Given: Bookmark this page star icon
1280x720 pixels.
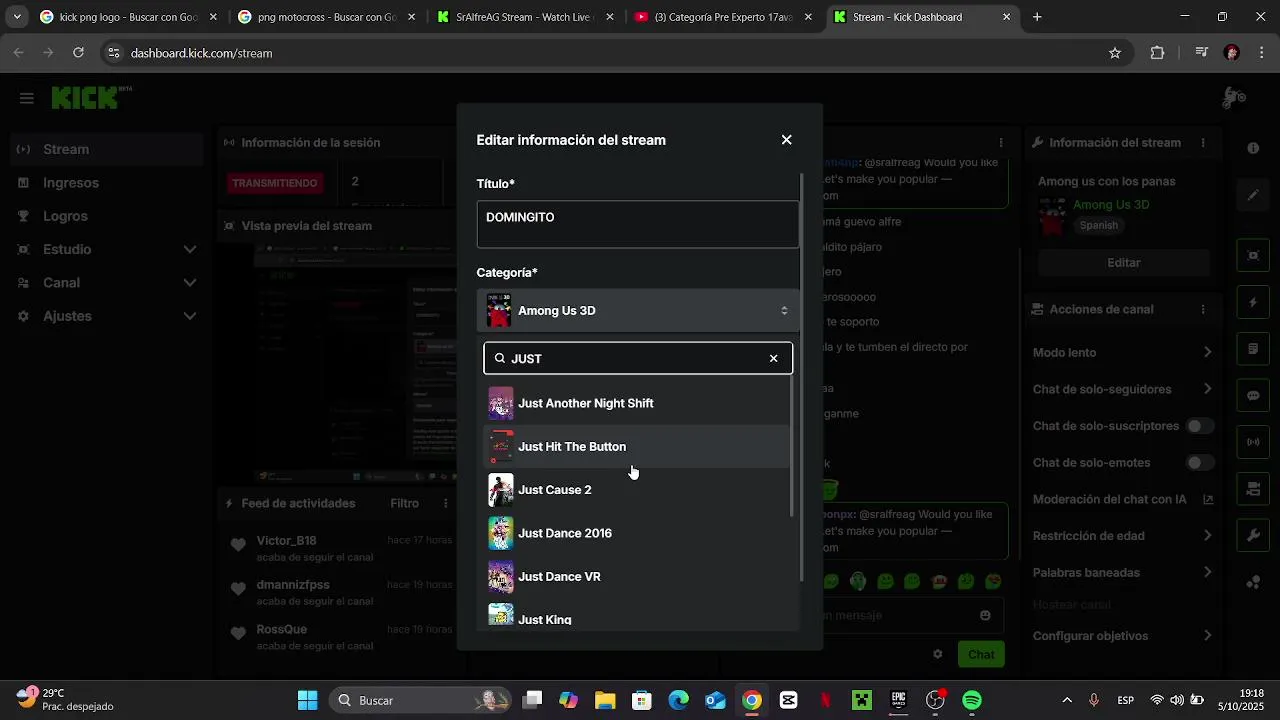Looking at the screenshot, I should pyautogui.click(x=1115, y=53).
